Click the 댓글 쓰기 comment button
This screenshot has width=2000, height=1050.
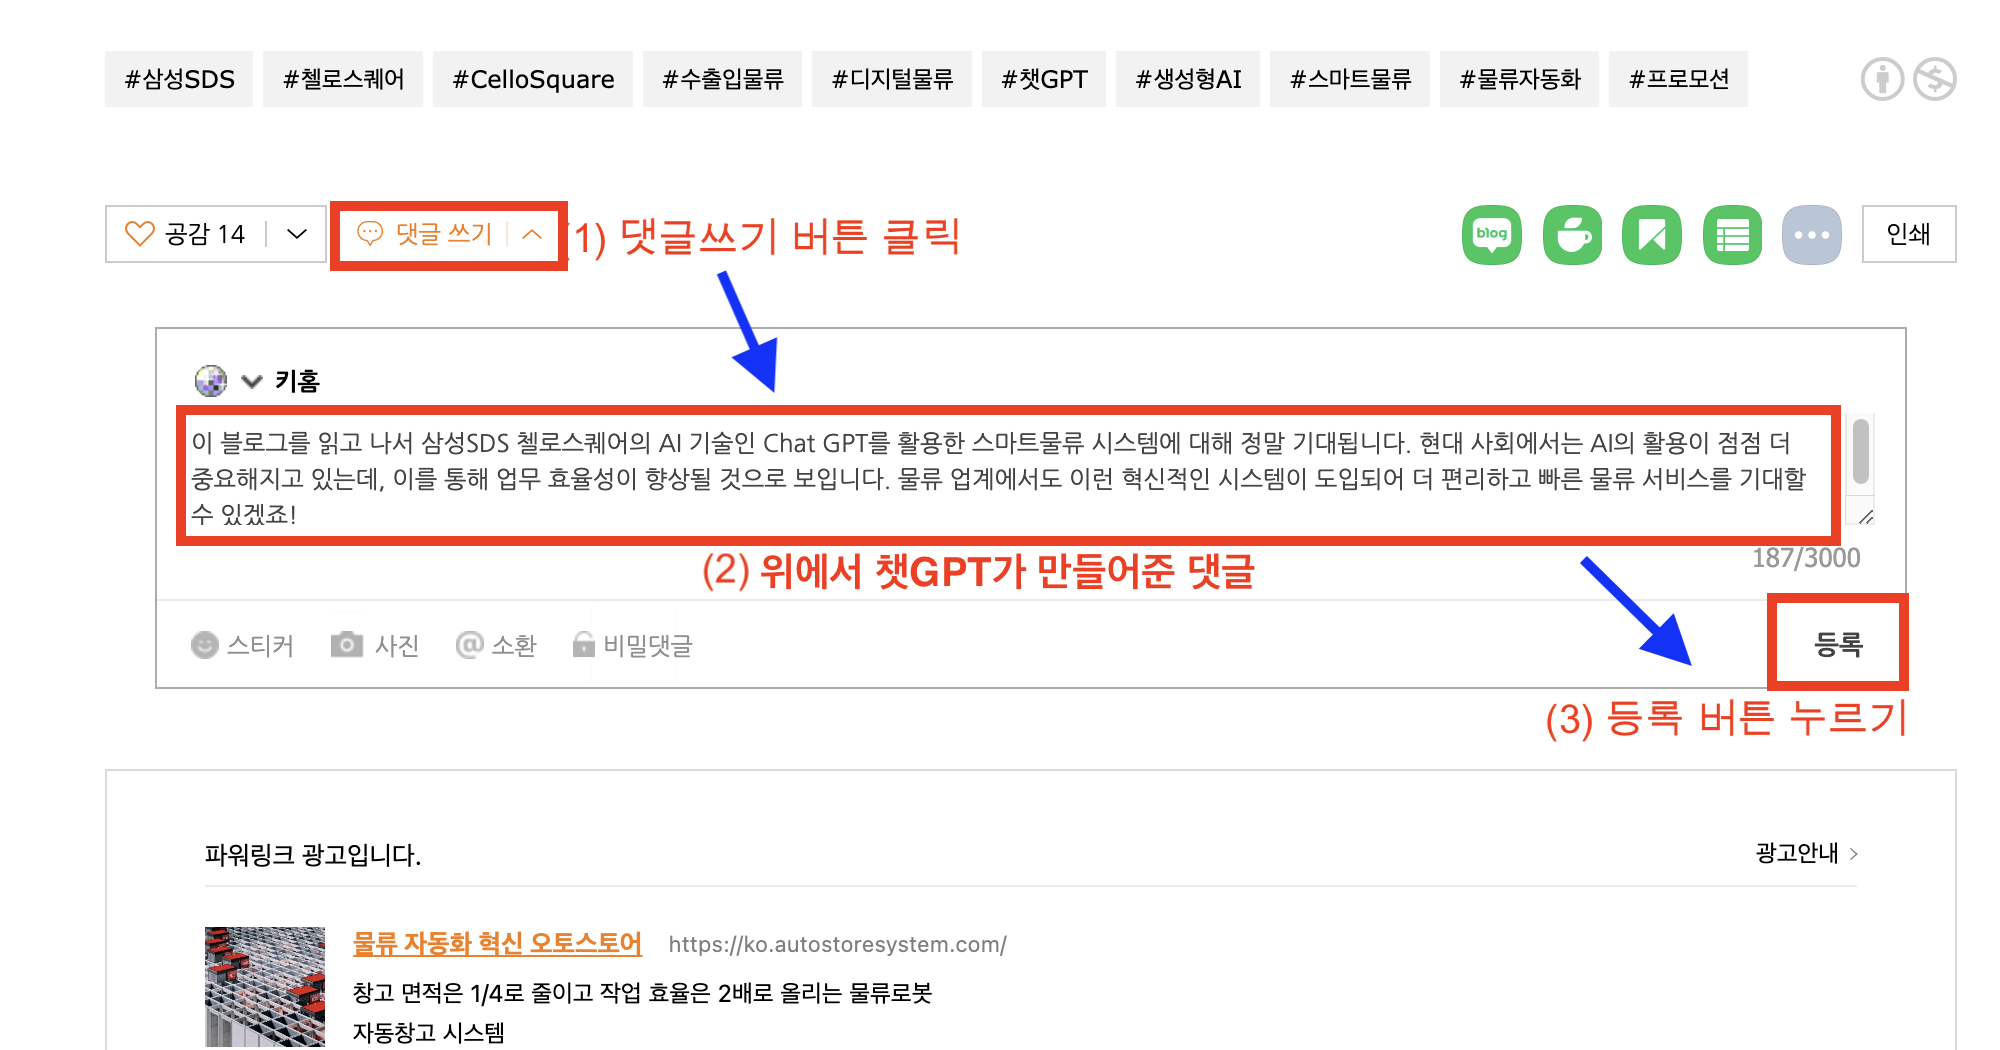click(x=426, y=234)
